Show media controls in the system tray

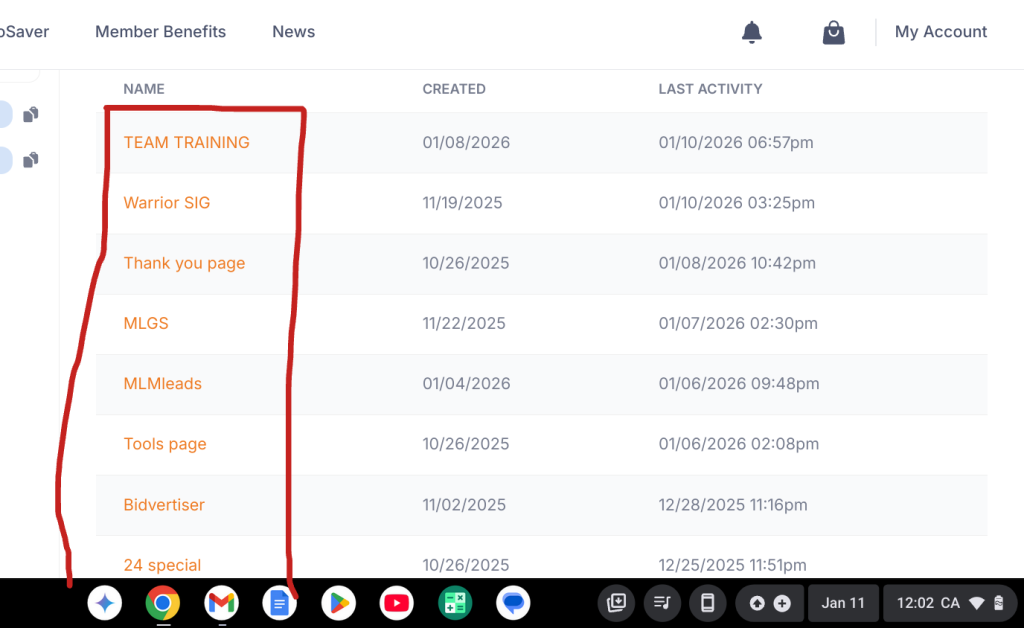click(x=661, y=603)
